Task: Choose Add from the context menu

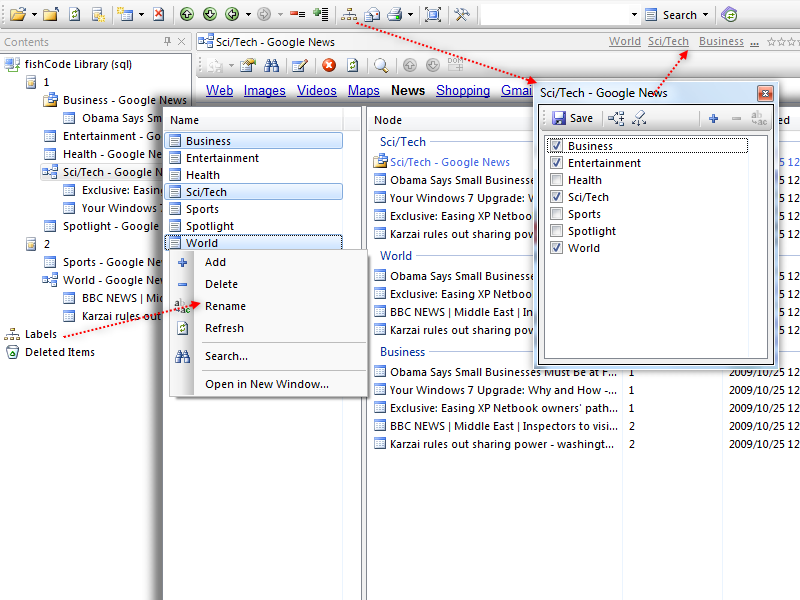Action: [269, 262]
